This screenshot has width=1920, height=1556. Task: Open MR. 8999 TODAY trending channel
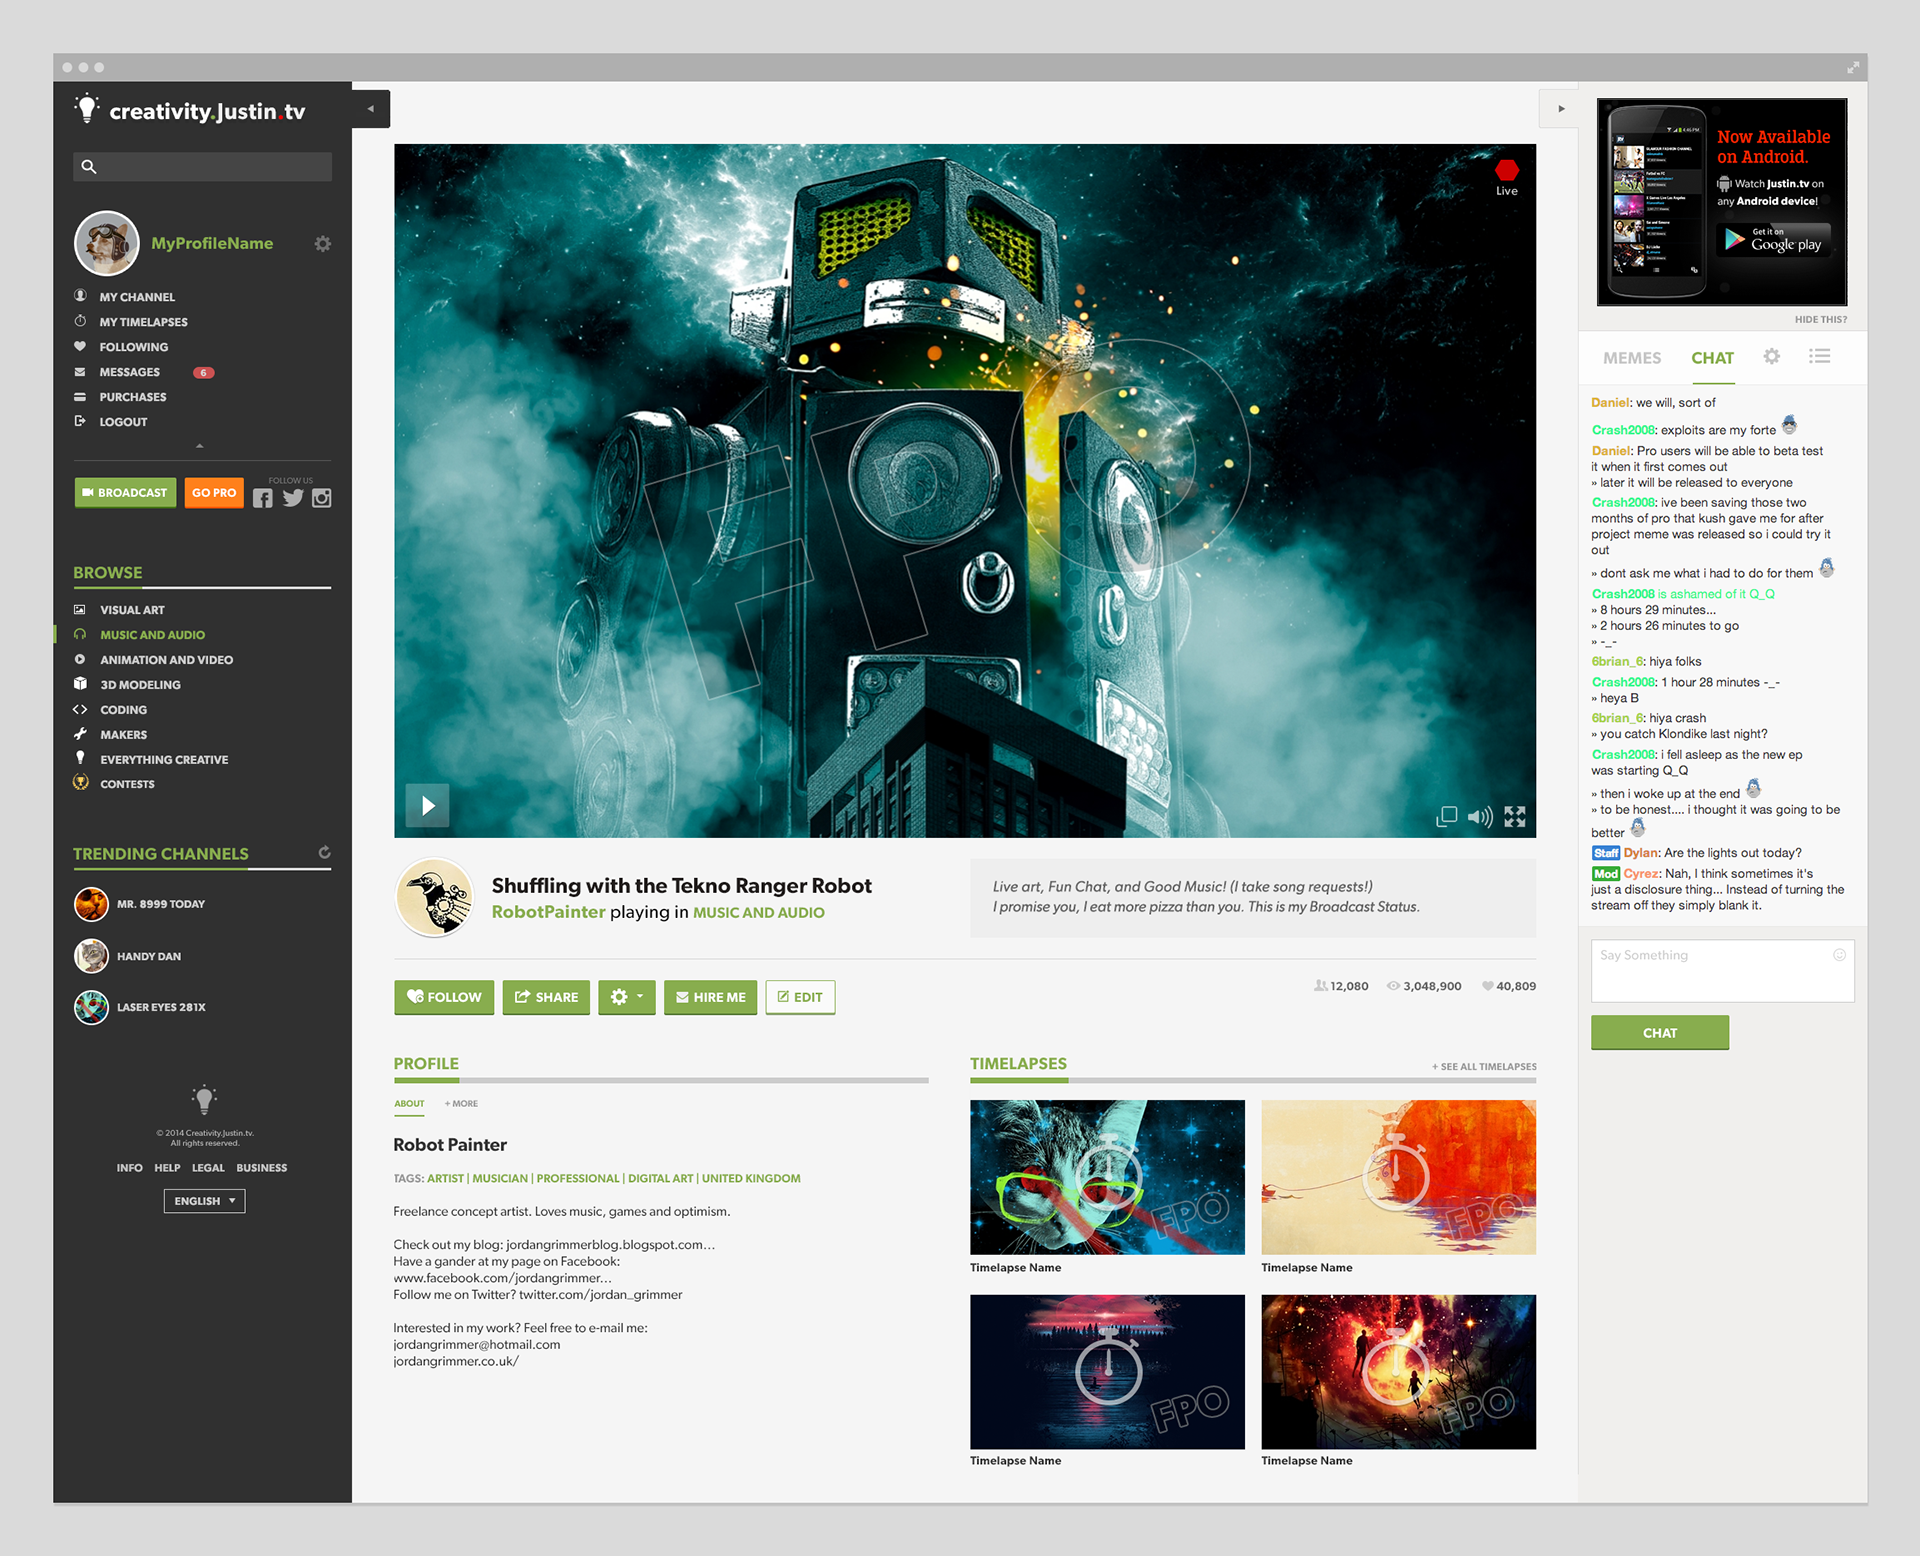(140, 904)
